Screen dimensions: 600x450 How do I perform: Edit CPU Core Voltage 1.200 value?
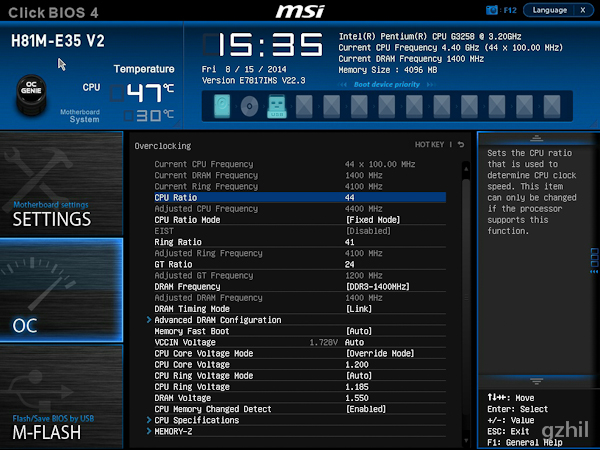pos(357,365)
